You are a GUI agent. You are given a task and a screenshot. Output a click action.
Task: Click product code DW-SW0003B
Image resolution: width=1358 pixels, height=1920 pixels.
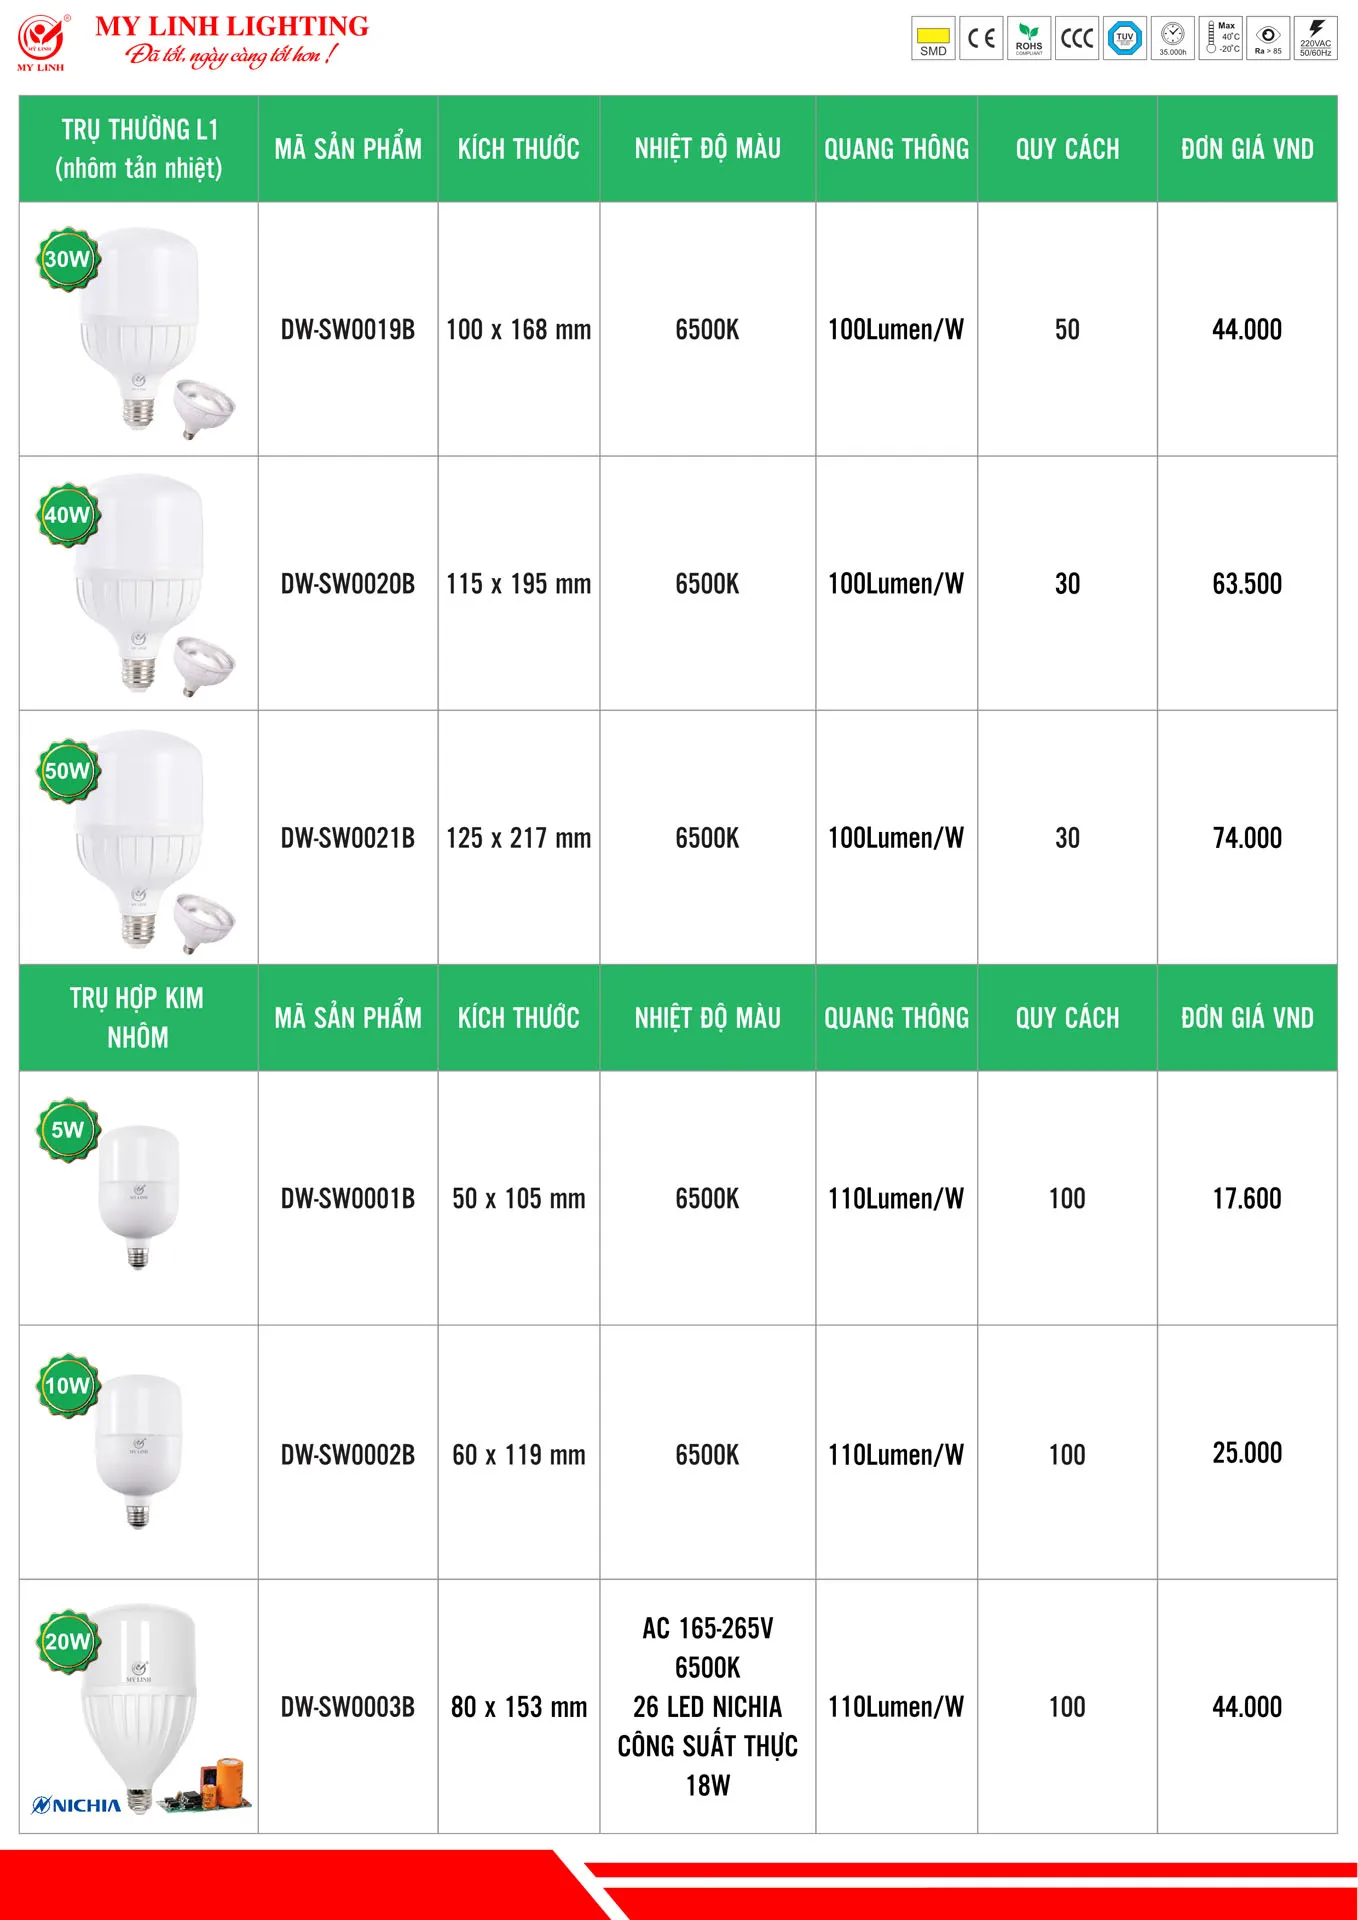click(x=347, y=1707)
